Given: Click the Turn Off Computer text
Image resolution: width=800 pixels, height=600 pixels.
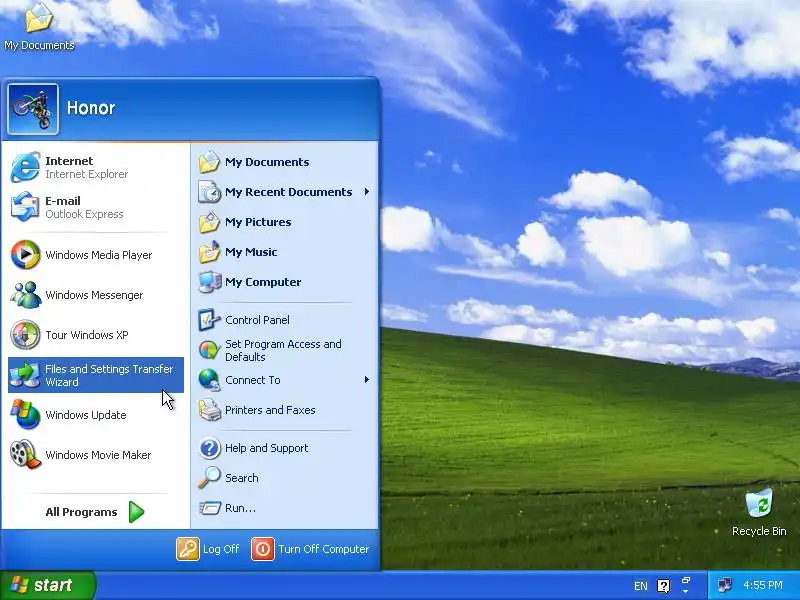Looking at the screenshot, I should [323, 549].
